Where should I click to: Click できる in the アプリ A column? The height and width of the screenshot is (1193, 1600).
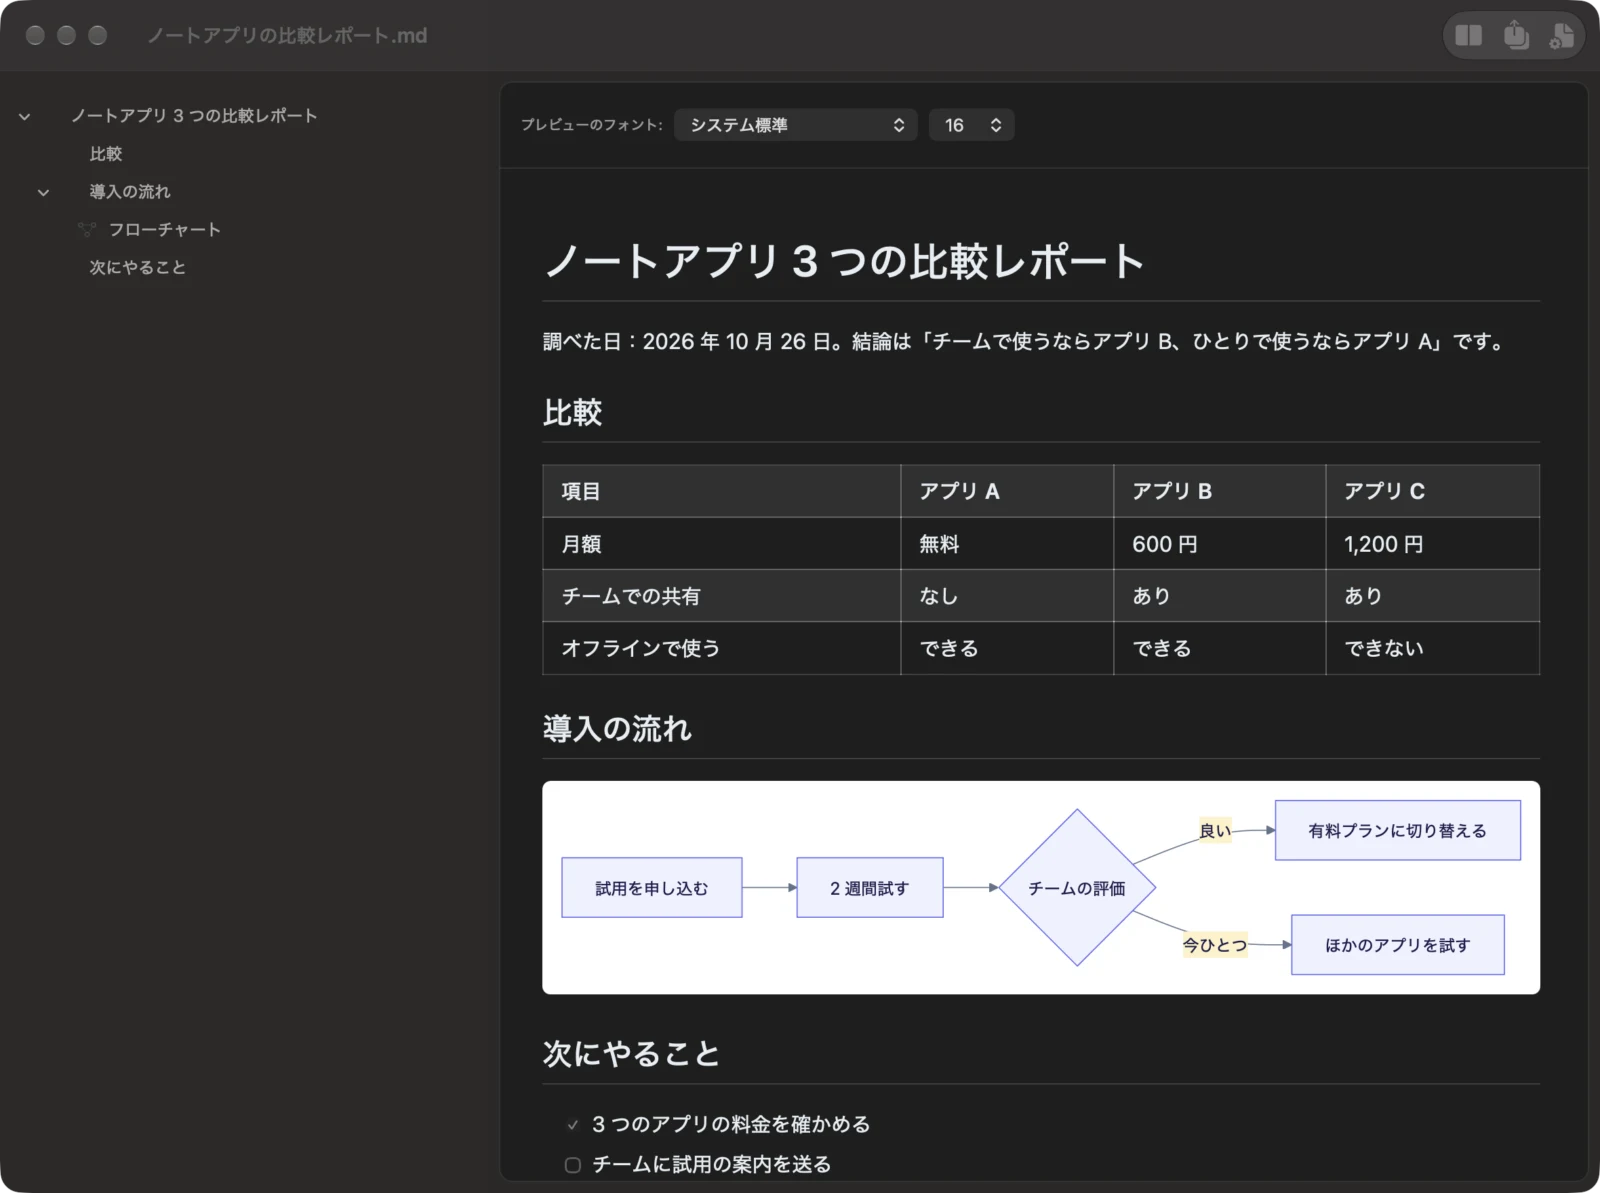click(x=1007, y=648)
